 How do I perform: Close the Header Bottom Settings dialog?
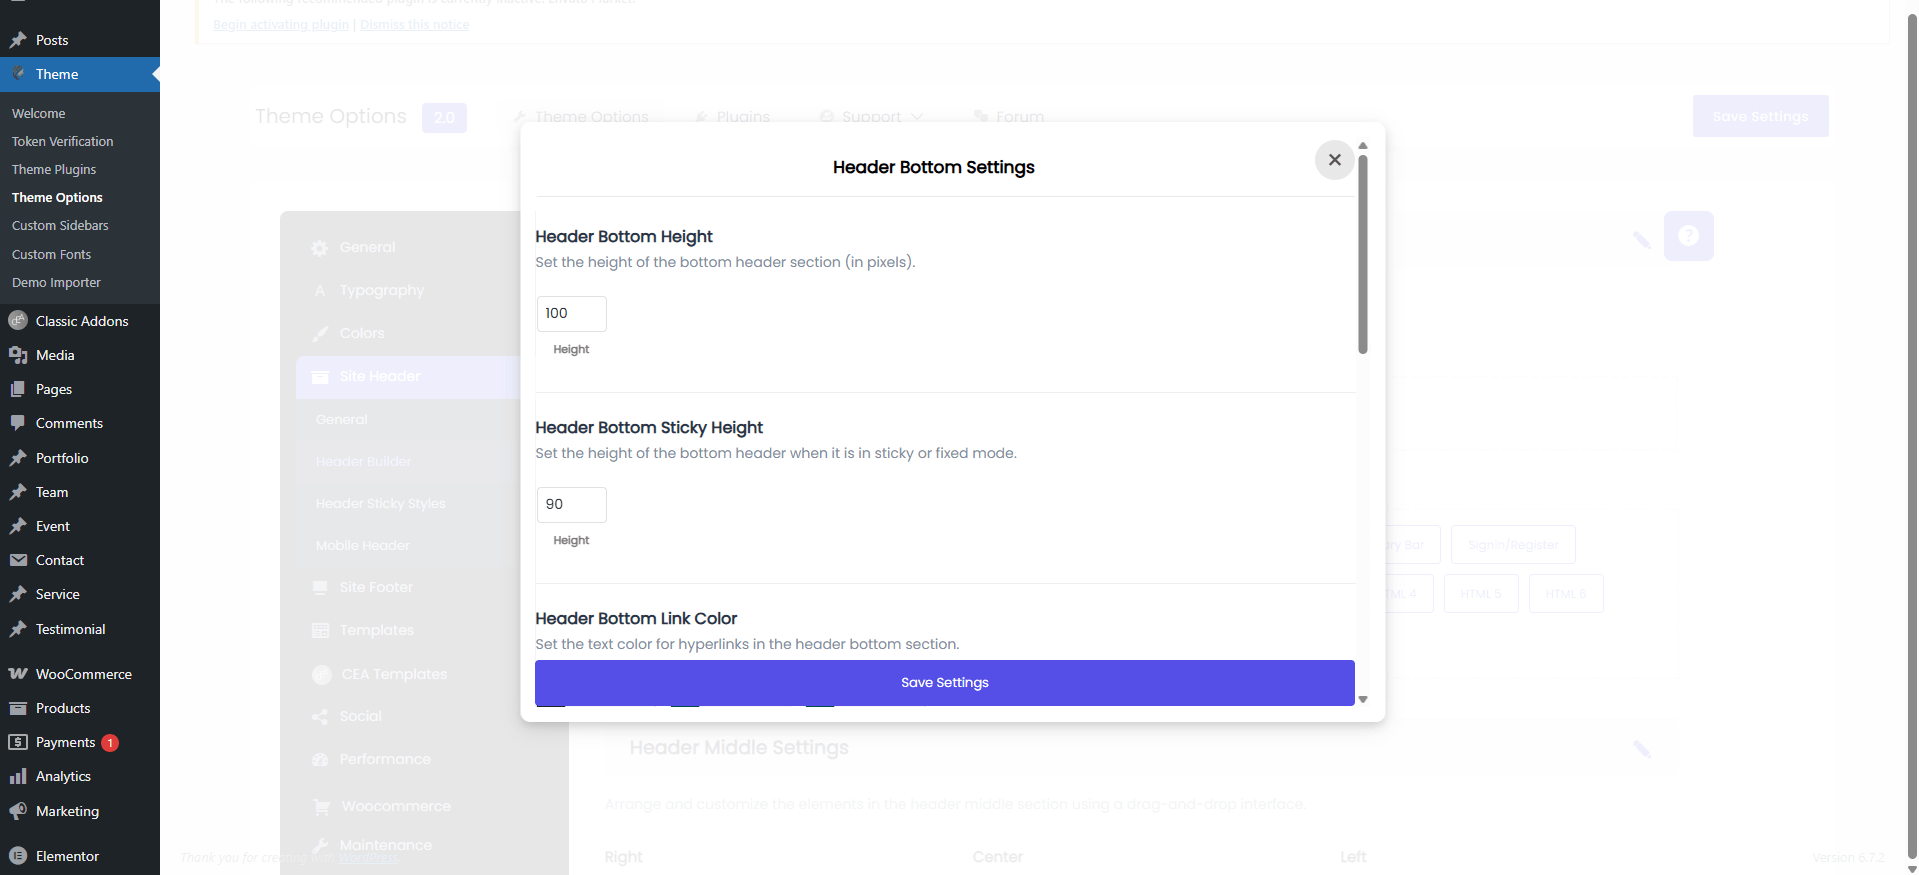[x=1334, y=160]
